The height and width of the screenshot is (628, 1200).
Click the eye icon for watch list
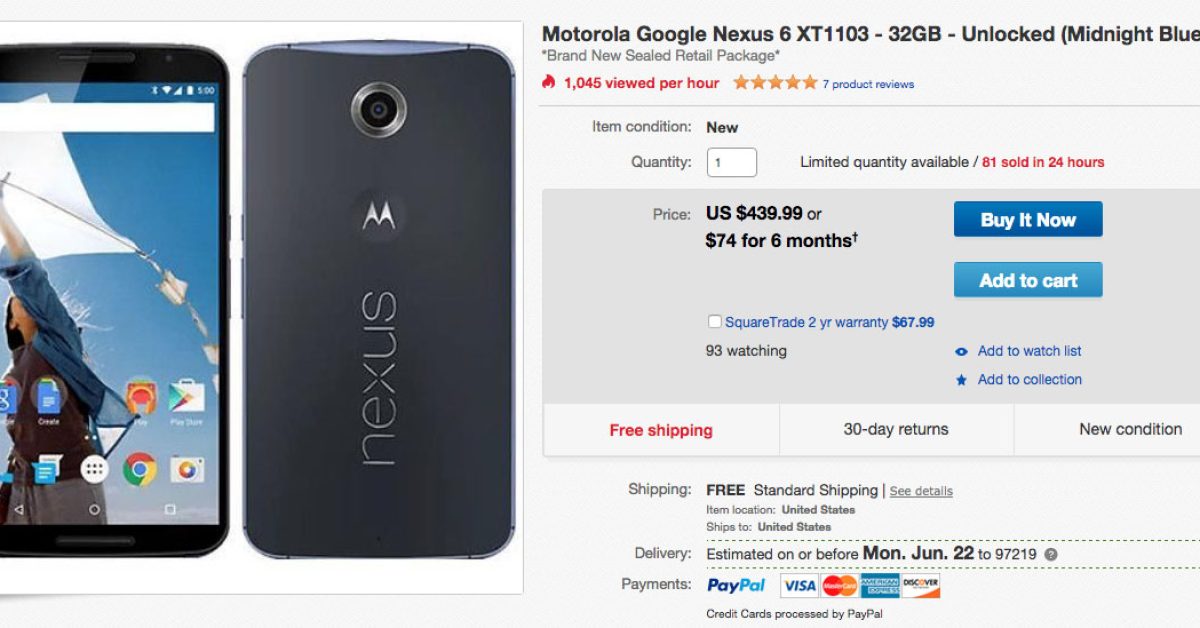click(961, 352)
